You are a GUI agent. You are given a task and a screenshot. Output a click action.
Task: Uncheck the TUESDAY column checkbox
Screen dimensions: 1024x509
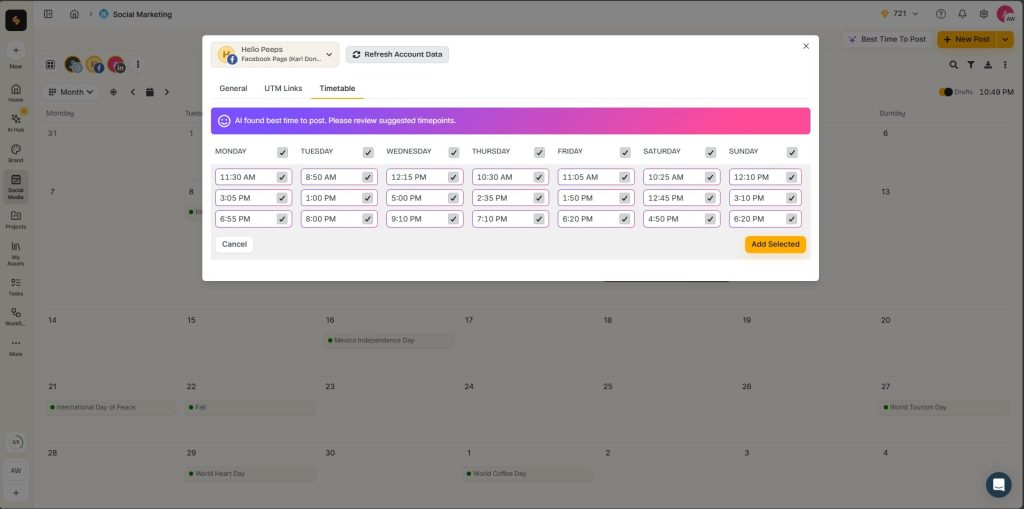368,152
